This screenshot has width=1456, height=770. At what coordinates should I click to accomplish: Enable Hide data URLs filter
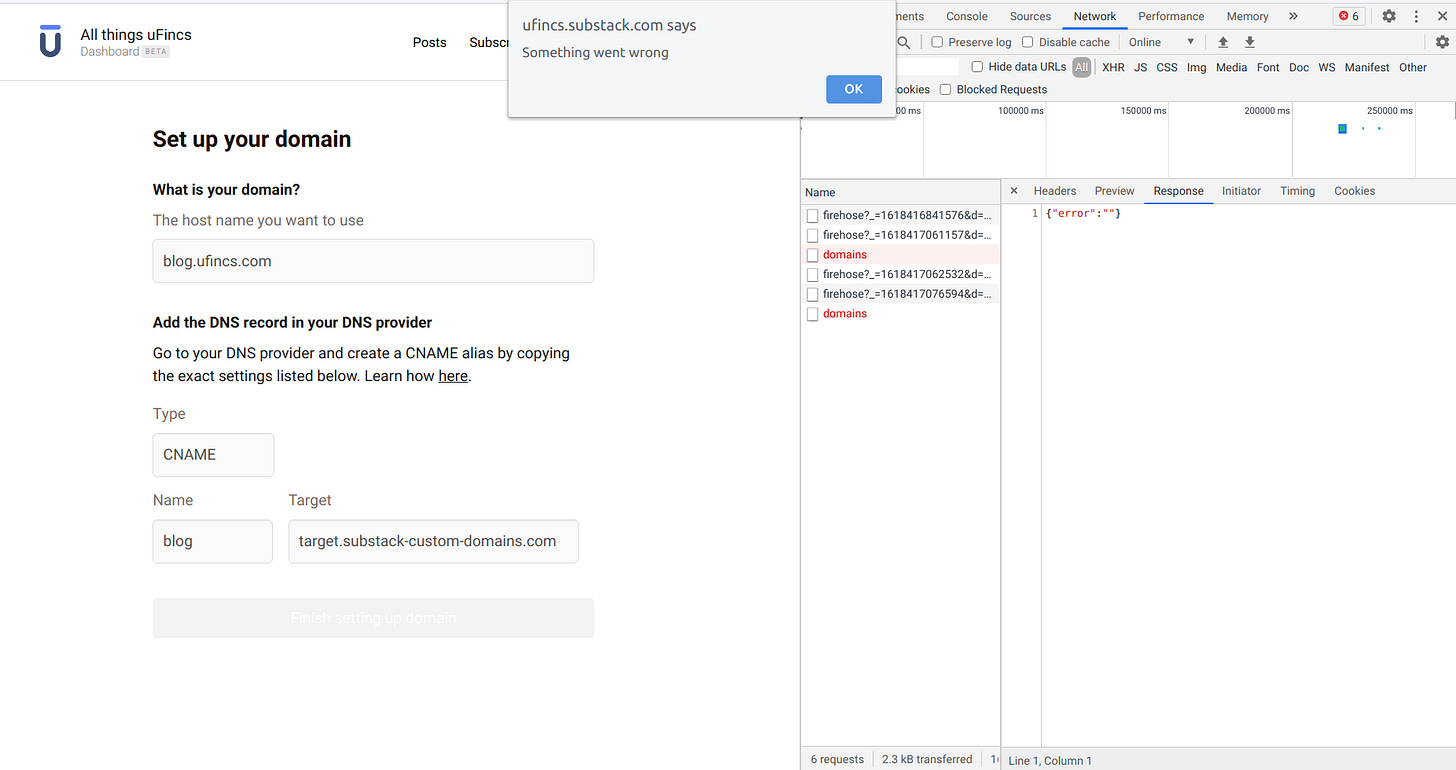point(977,67)
